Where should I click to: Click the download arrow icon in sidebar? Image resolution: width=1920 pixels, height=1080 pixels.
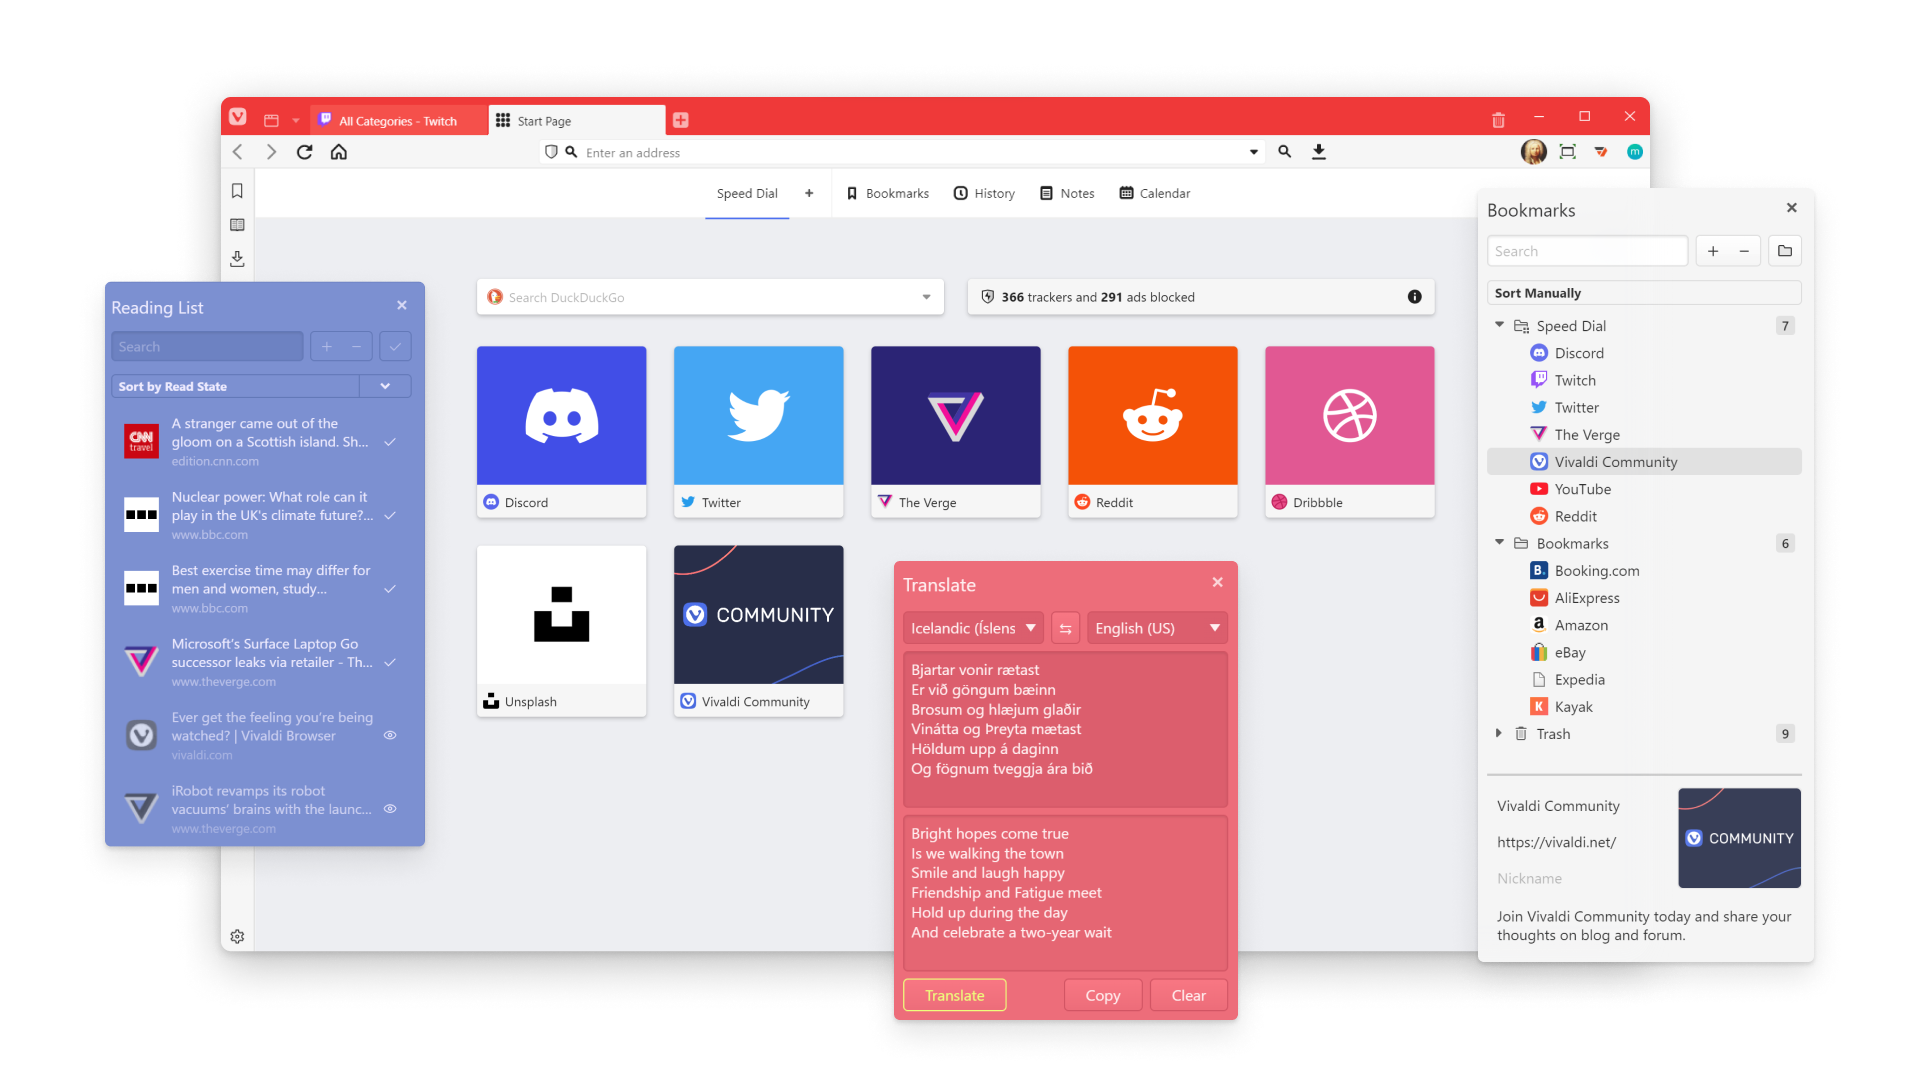[237, 257]
